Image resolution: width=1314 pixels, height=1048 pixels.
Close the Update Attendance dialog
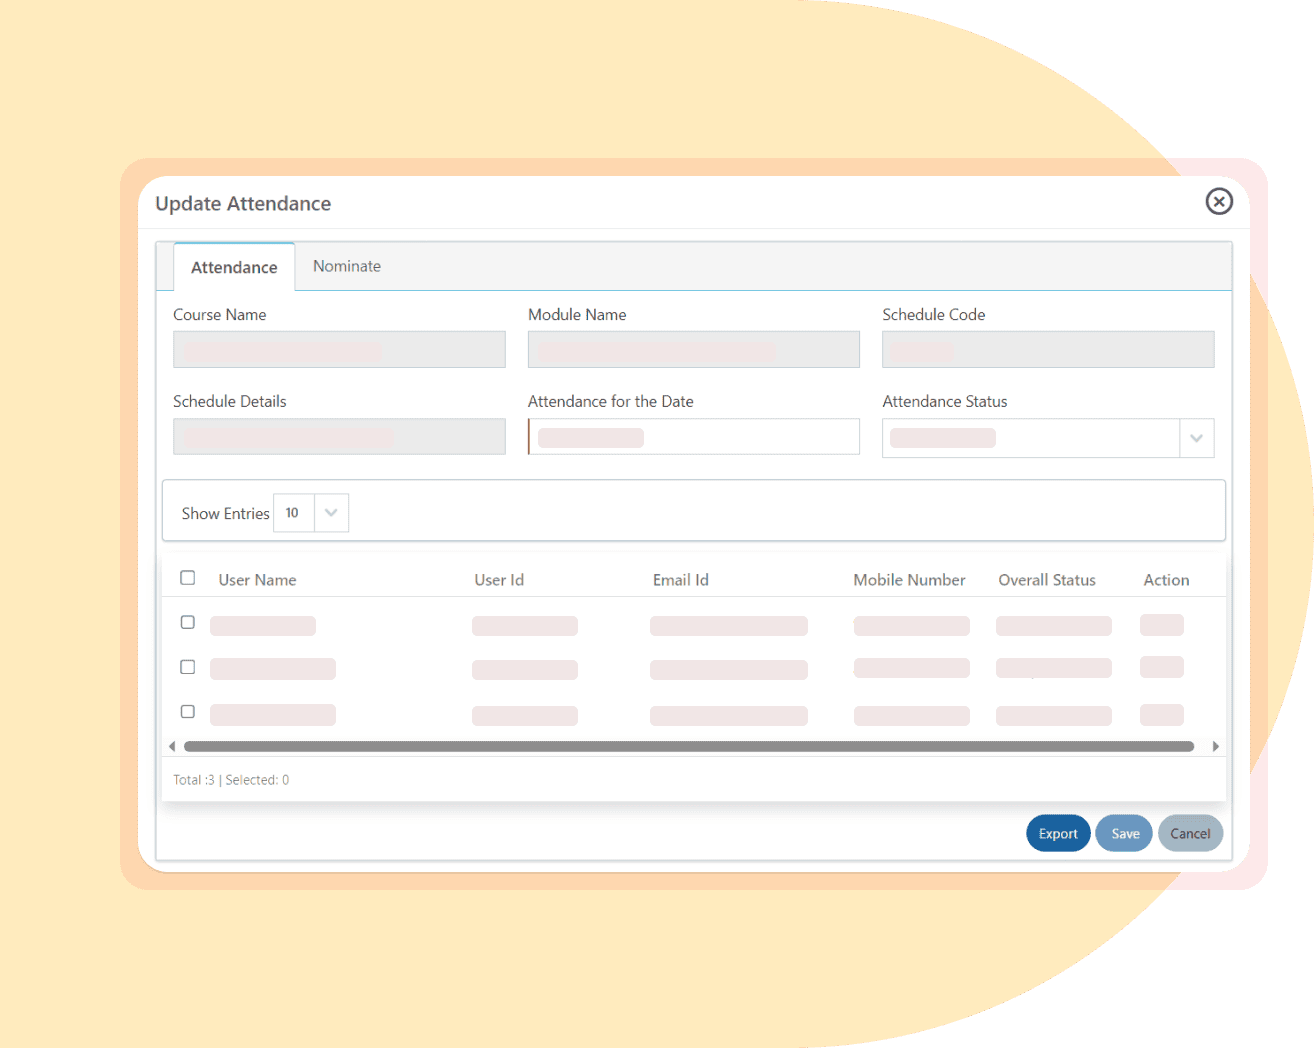[1218, 202]
